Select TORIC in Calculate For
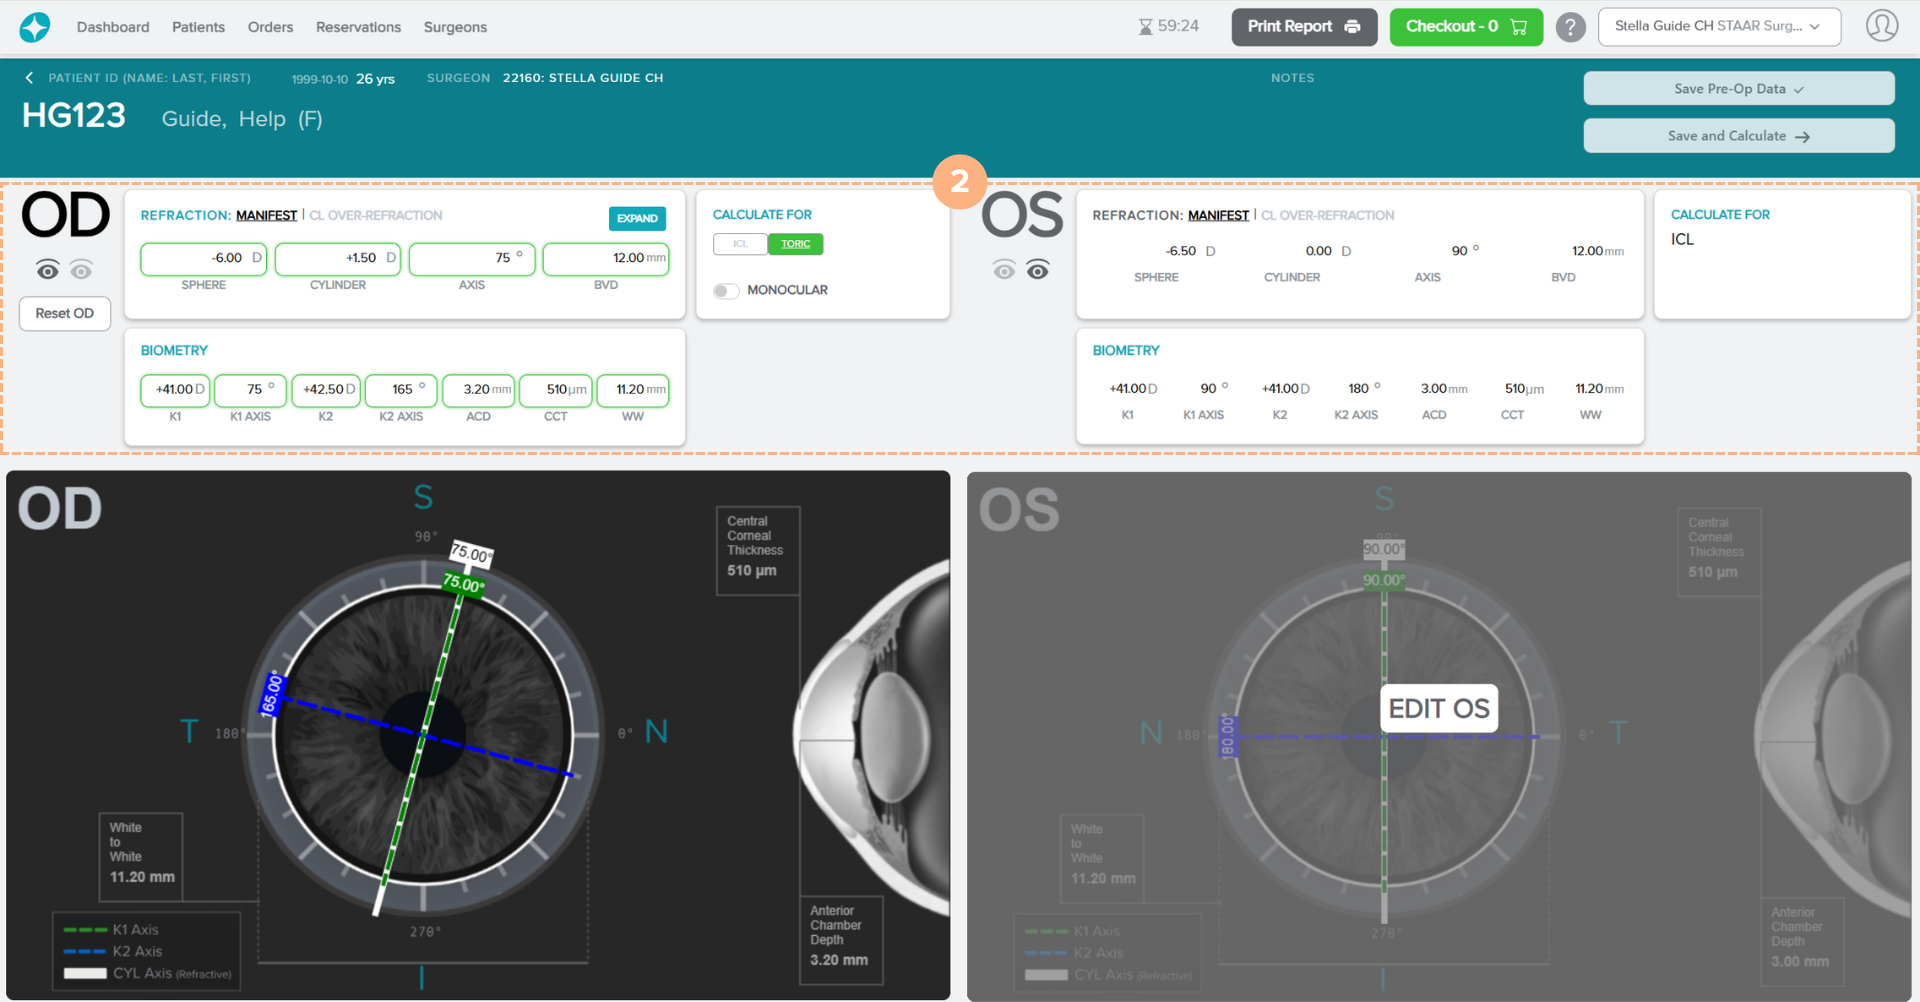The image size is (1920, 1002). point(795,244)
